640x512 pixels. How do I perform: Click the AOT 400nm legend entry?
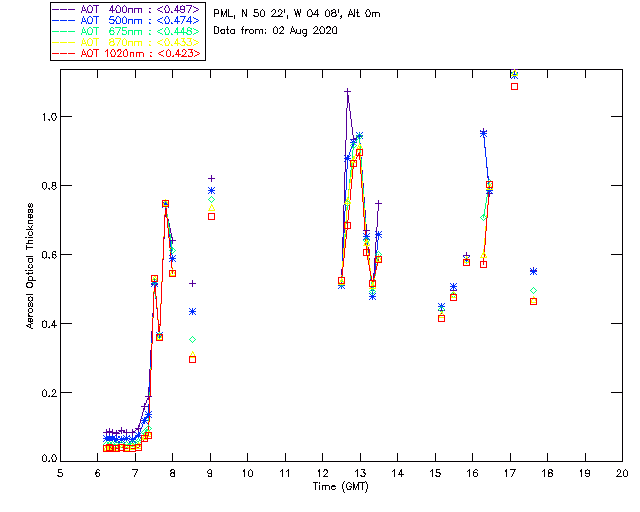point(127,9)
